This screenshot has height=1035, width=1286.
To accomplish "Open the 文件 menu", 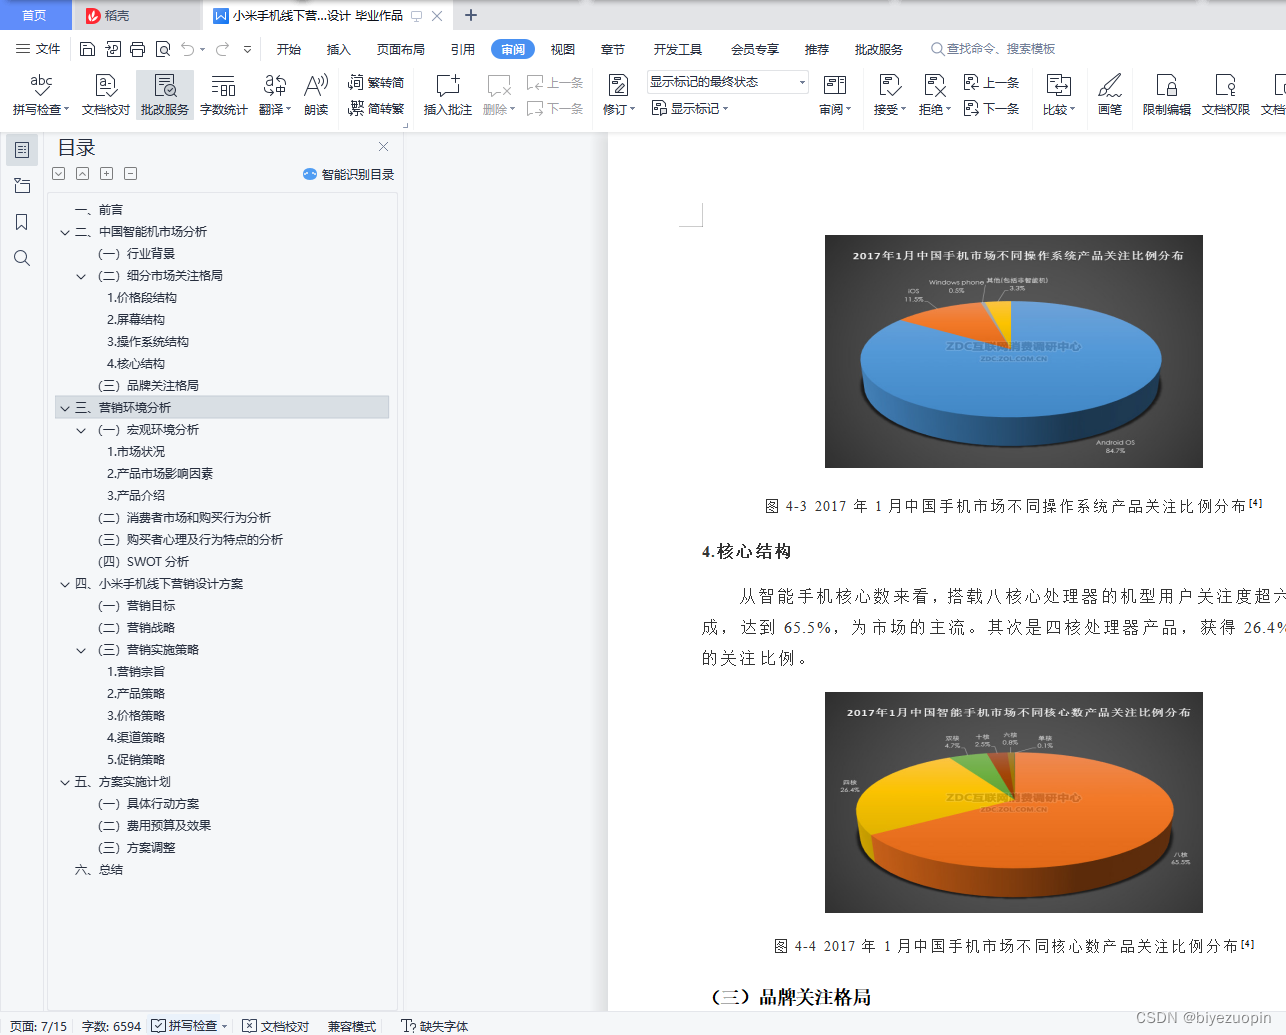I will [38, 49].
